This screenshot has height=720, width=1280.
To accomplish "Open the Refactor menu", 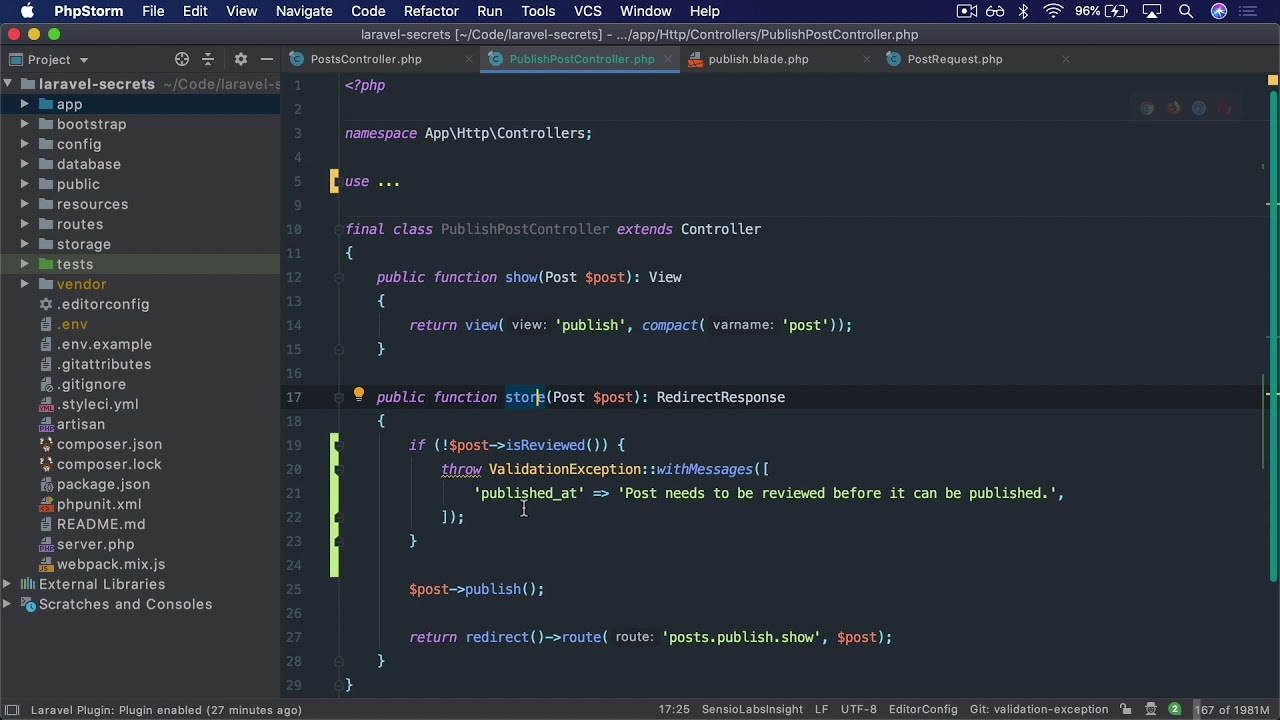I will tap(431, 11).
